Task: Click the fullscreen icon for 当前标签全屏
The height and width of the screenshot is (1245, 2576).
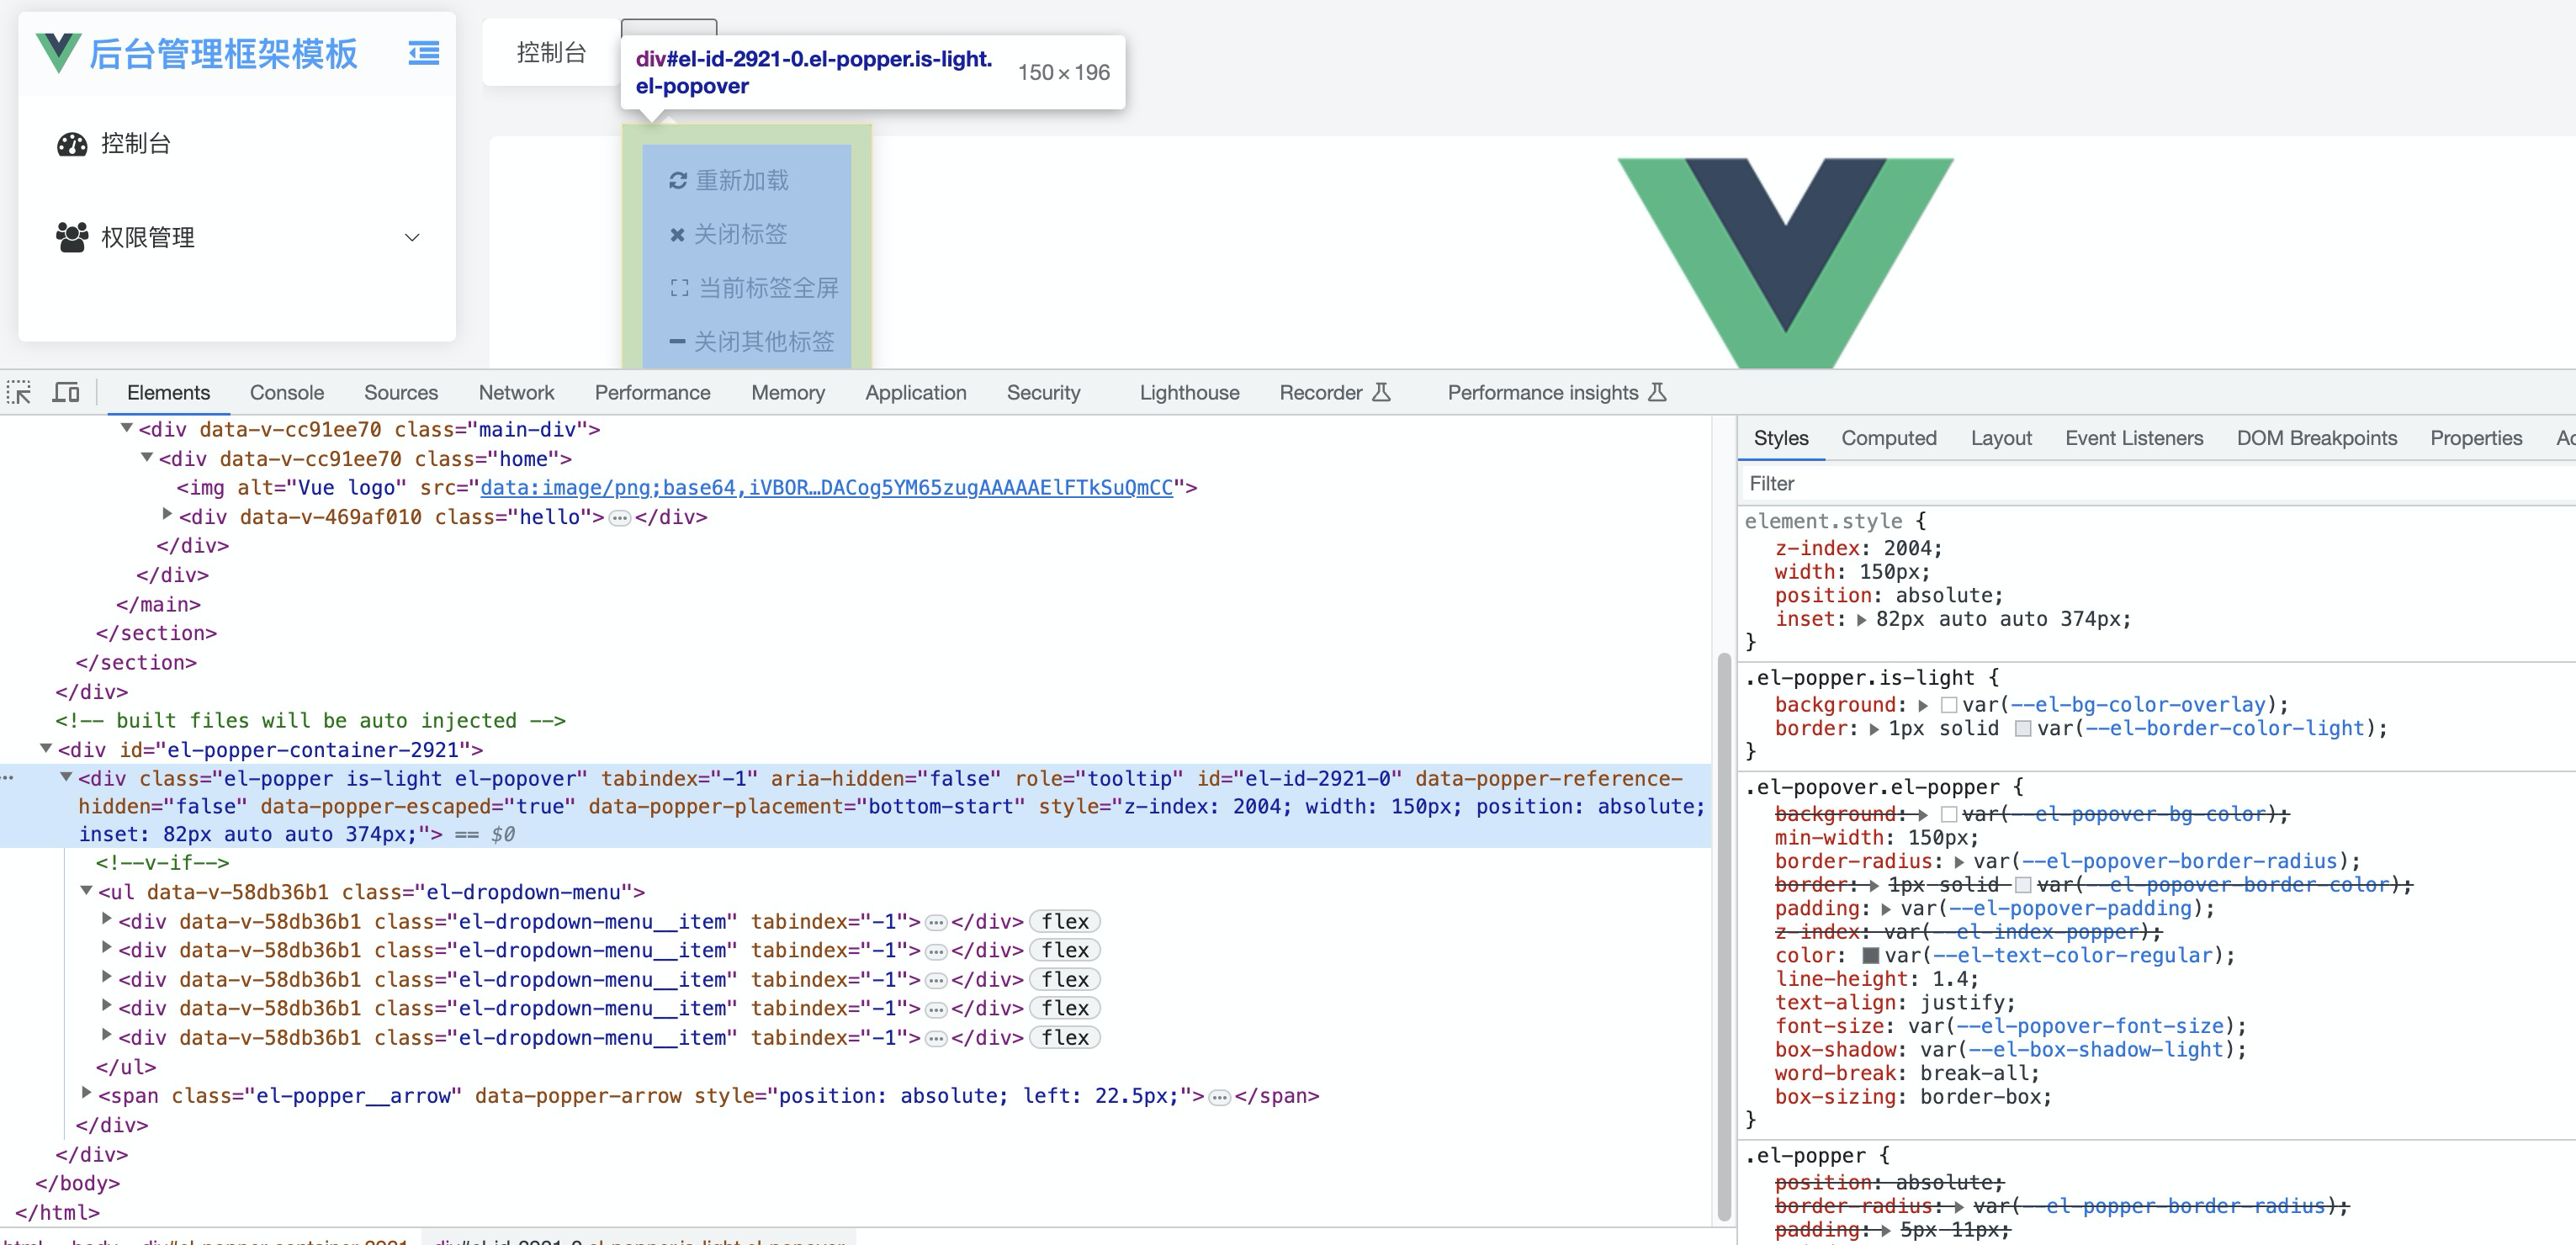Action: click(x=679, y=288)
